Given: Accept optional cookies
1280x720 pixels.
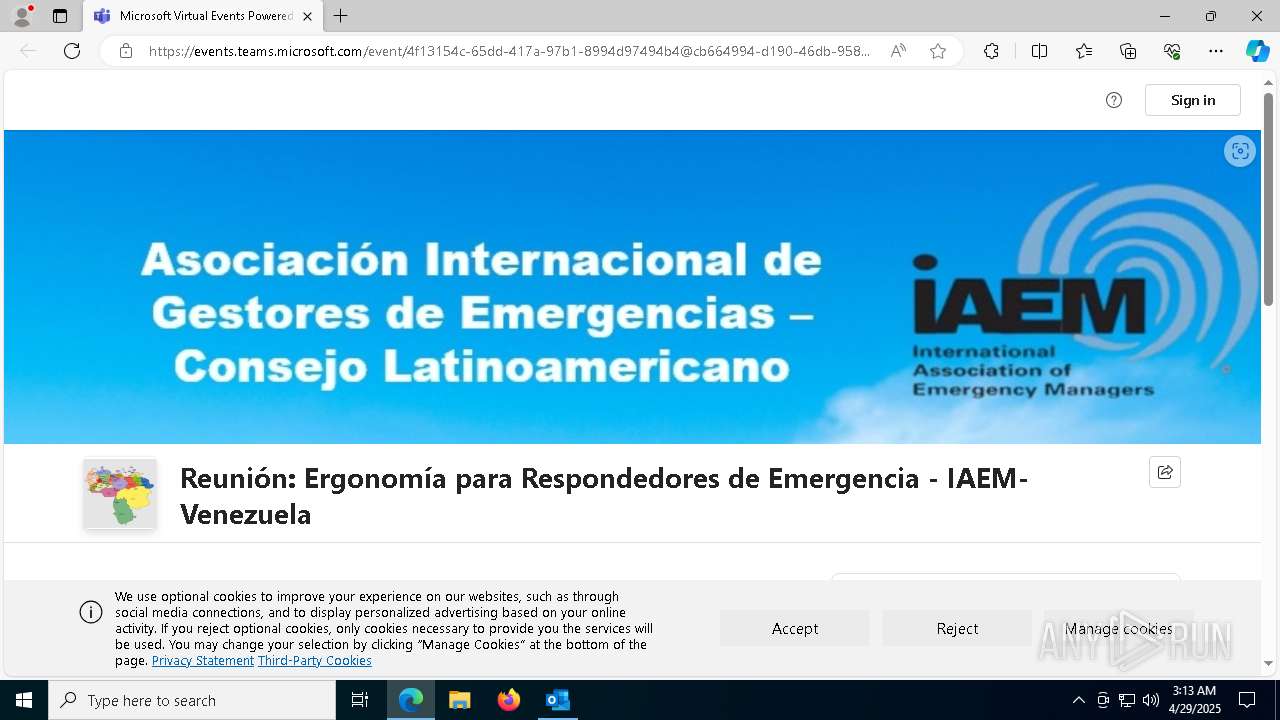Looking at the screenshot, I should coord(795,628).
